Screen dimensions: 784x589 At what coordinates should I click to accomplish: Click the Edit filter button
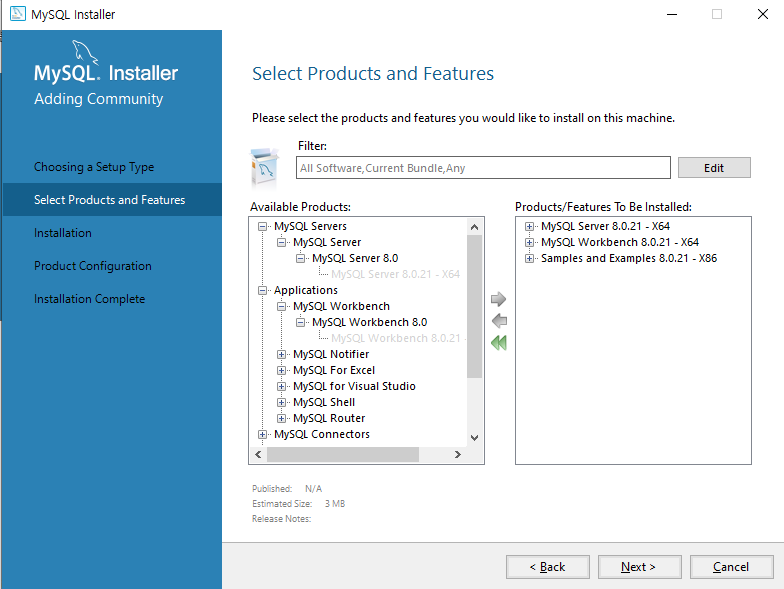[714, 168]
